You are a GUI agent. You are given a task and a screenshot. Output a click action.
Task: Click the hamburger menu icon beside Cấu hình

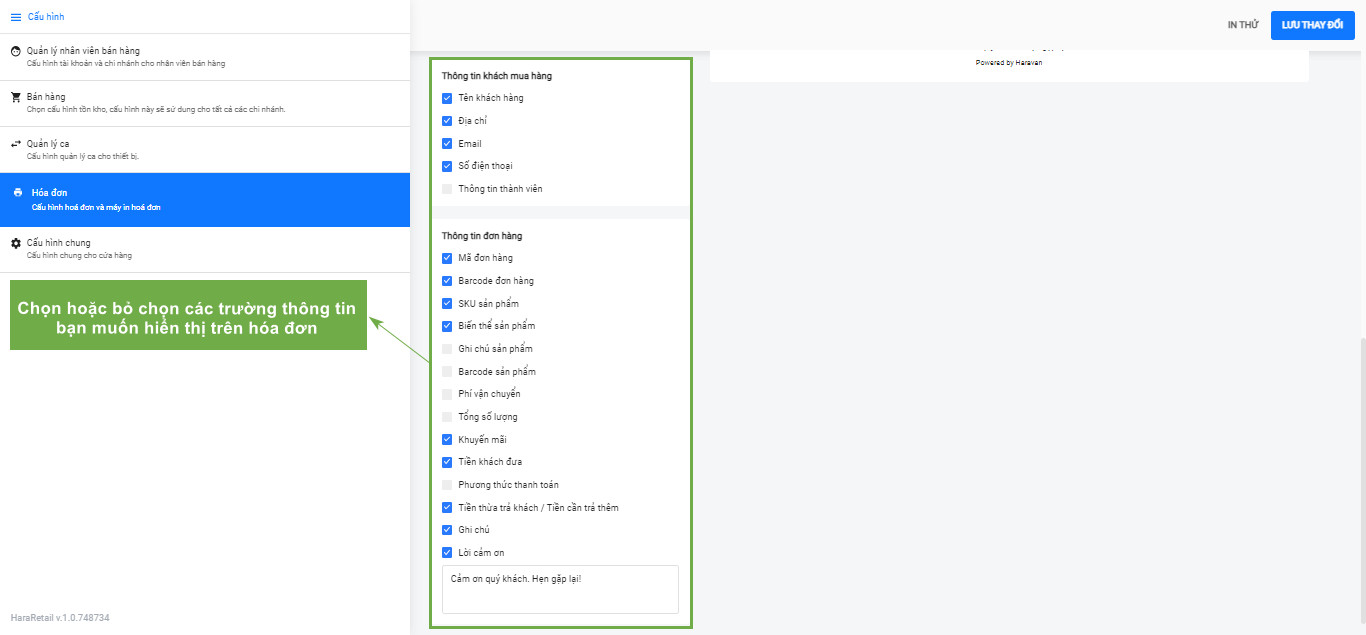[x=16, y=17]
